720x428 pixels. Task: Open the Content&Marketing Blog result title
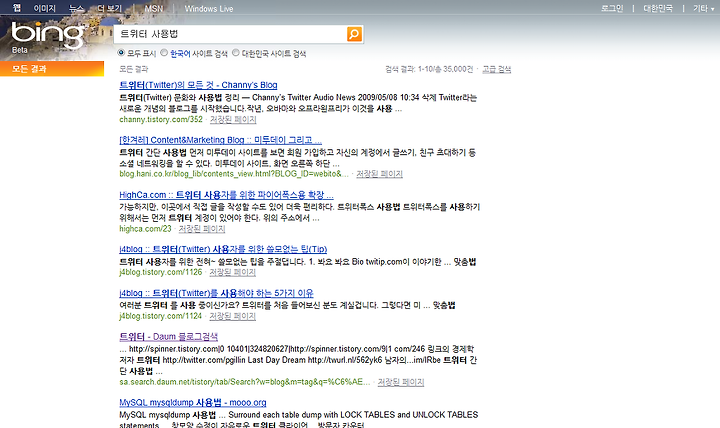[x=220, y=140]
